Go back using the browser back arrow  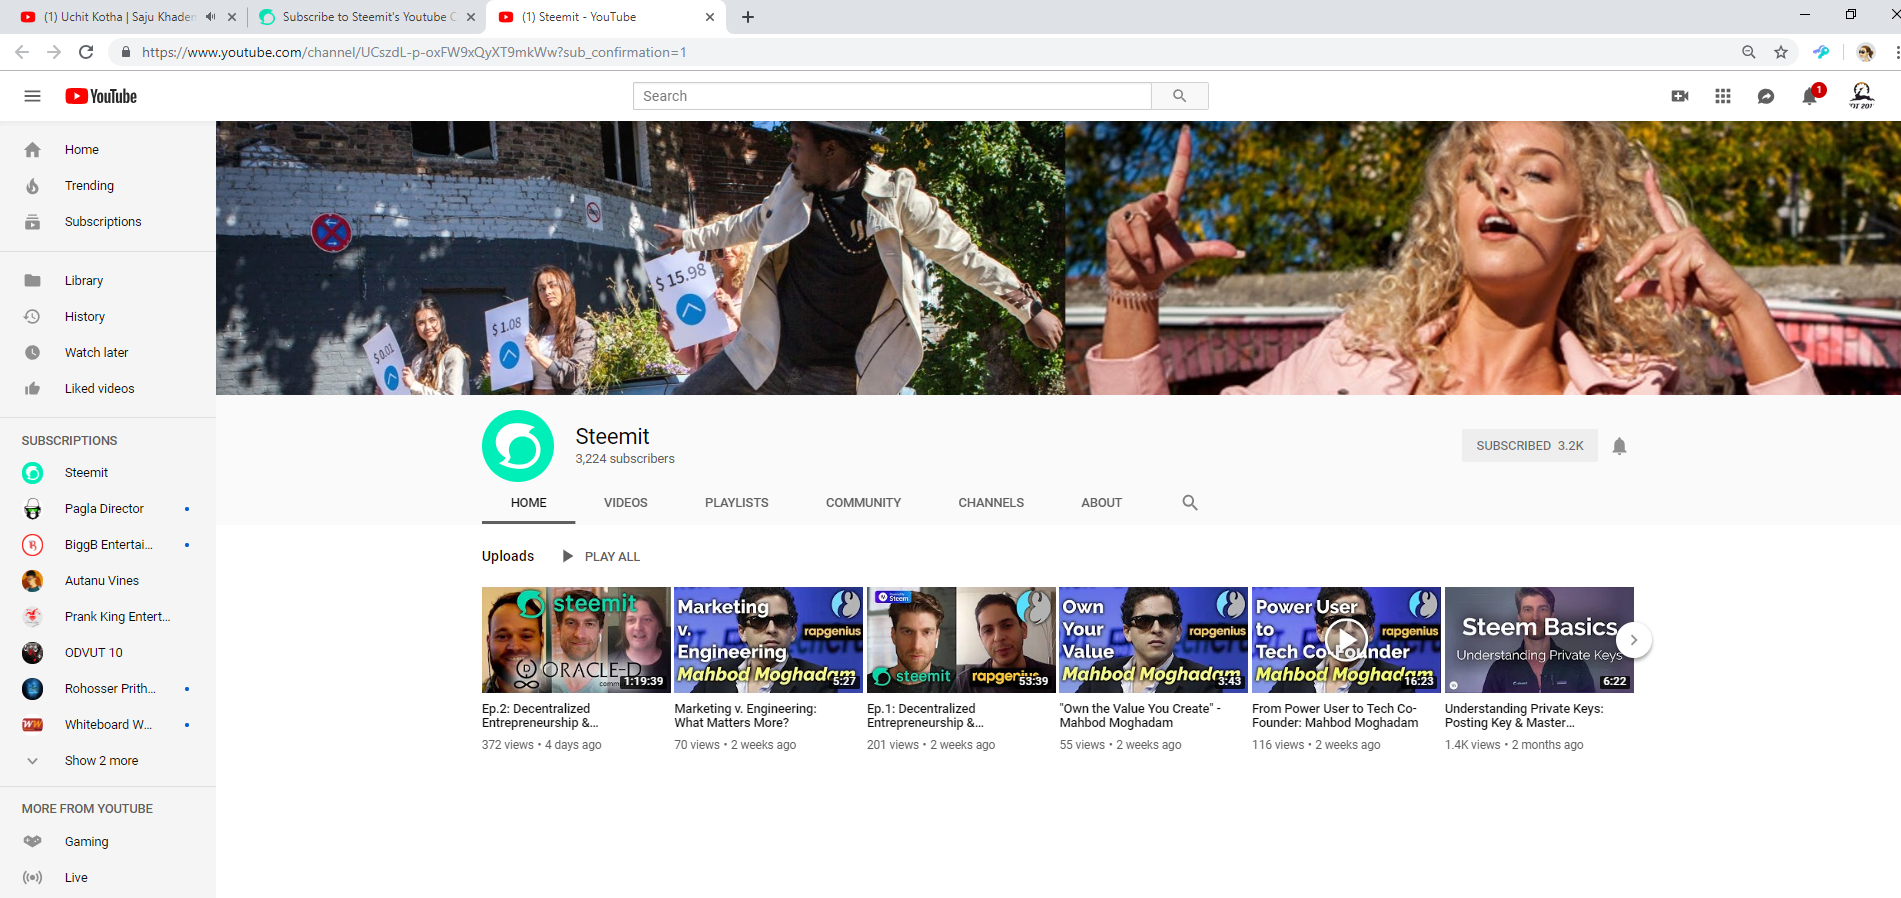tap(22, 52)
